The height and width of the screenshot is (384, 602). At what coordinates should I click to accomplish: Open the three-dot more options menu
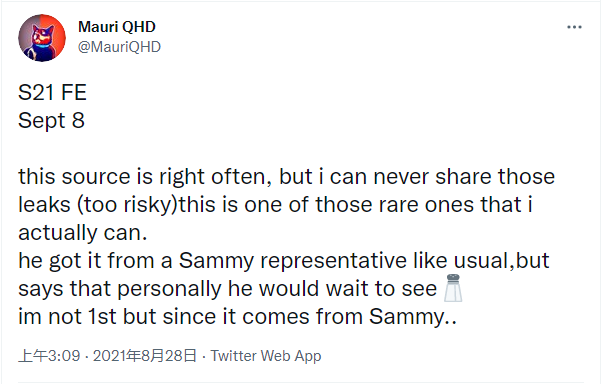click(x=574, y=27)
